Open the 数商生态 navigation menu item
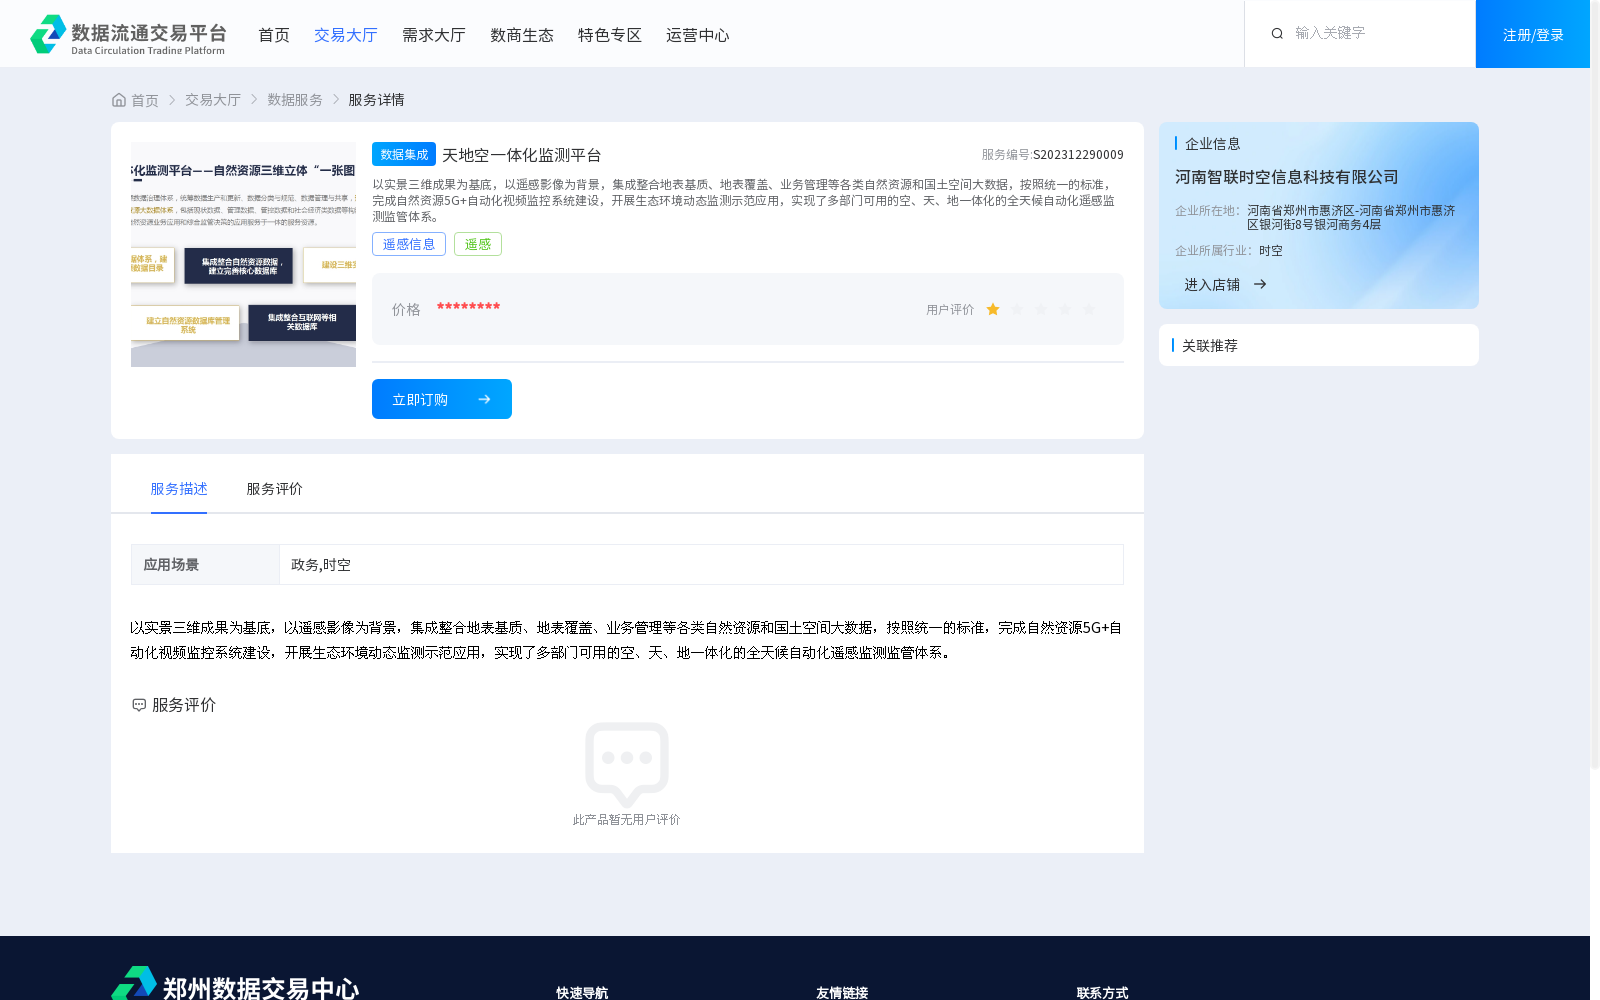Screen dimensions: 1600x1000 (522, 35)
